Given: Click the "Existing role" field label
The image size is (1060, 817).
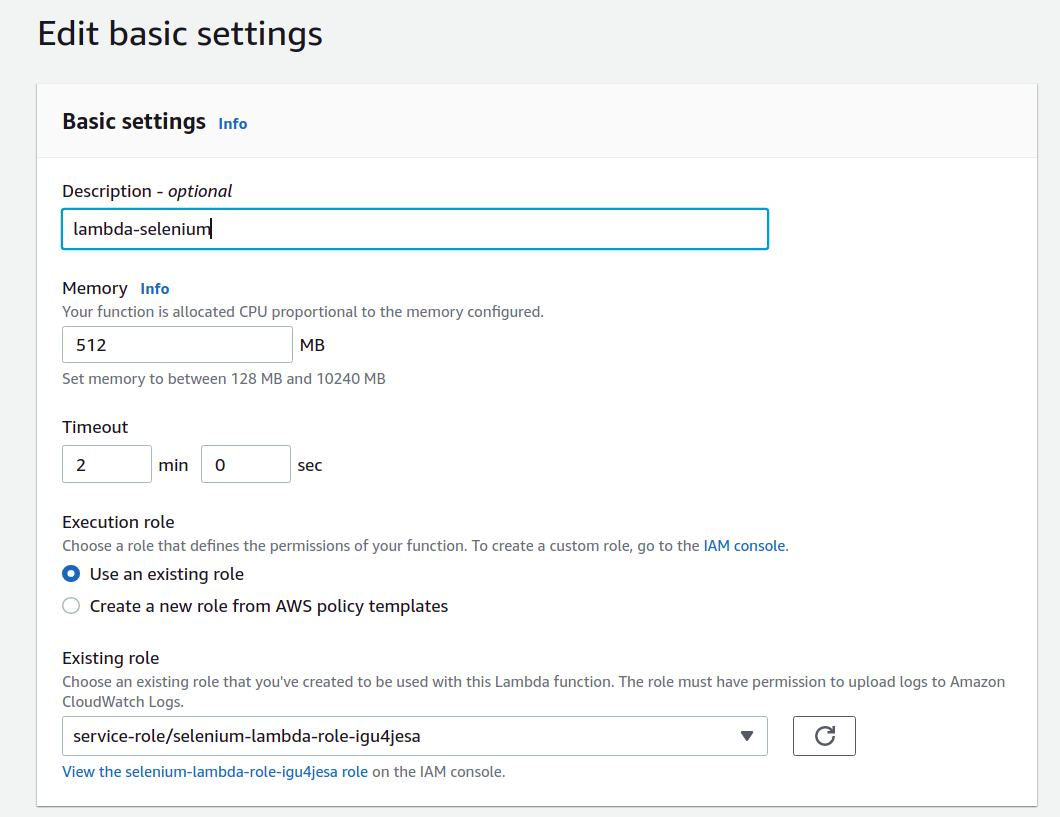Looking at the screenshot, I should (x=110, y=658).
